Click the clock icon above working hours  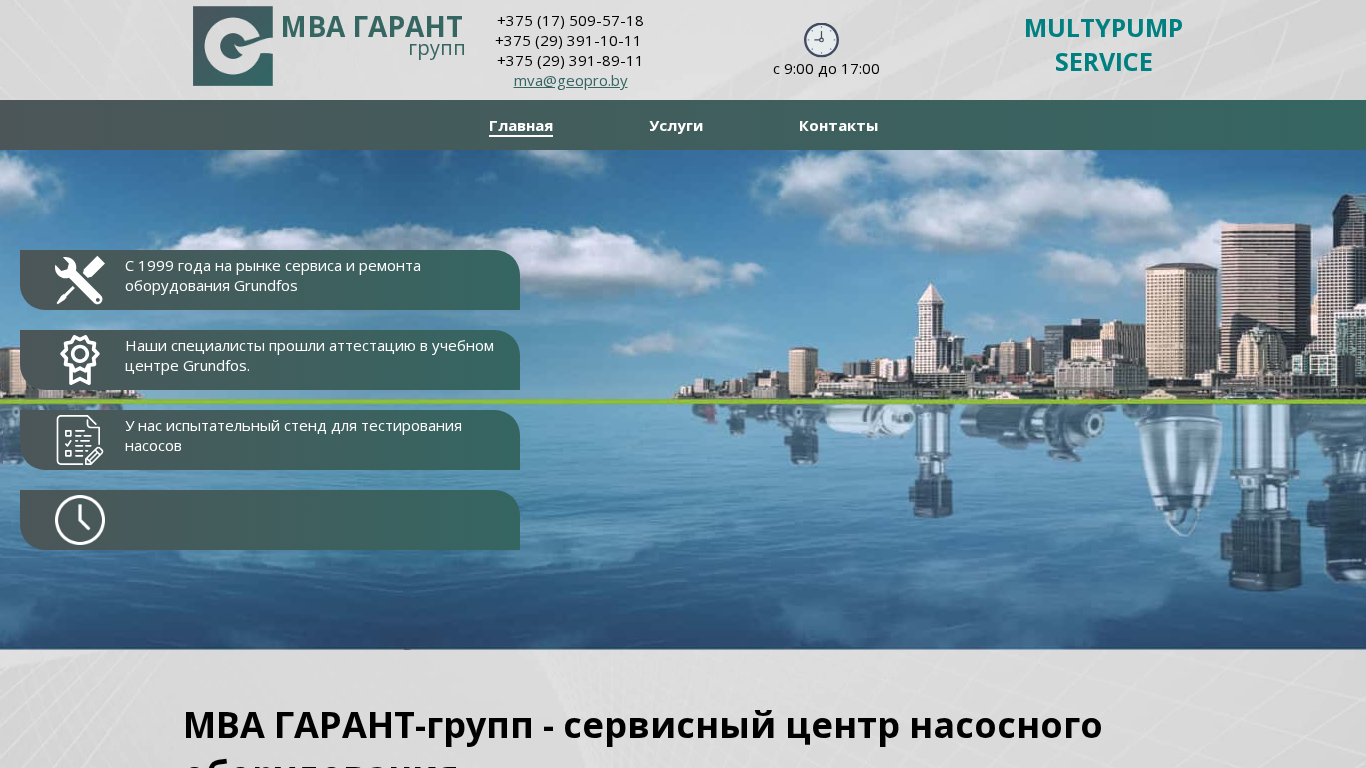(821, 40)
